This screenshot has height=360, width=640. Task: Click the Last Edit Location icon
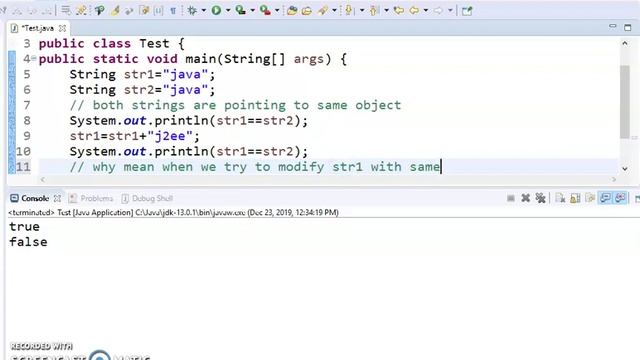click(x=399, y=10)
